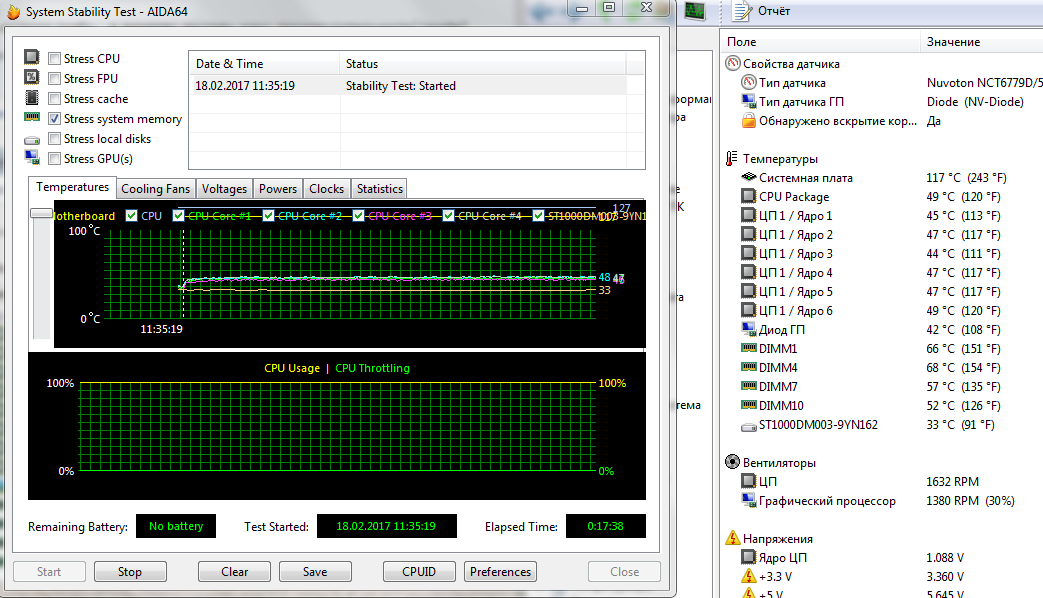The width and height of the screenshot is (1043, 598).
Task: Open the Powers tab
Action: 278,189
